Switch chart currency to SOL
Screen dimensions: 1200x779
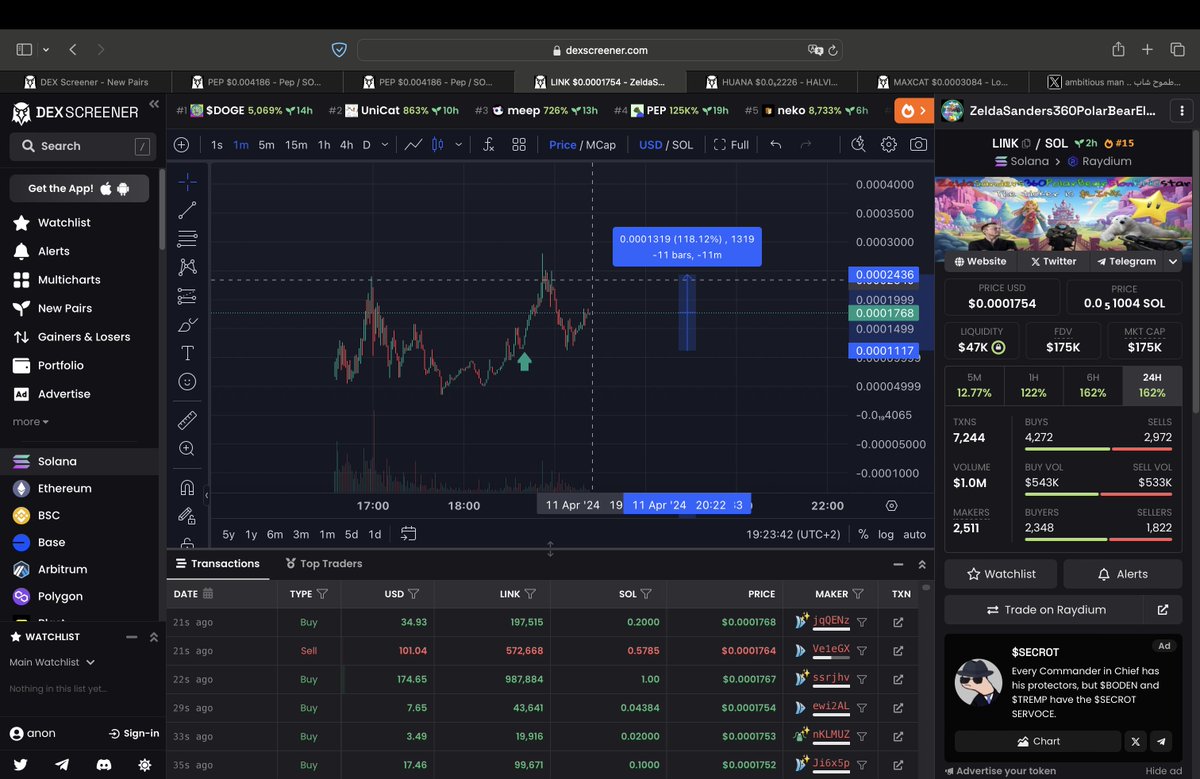682,145
